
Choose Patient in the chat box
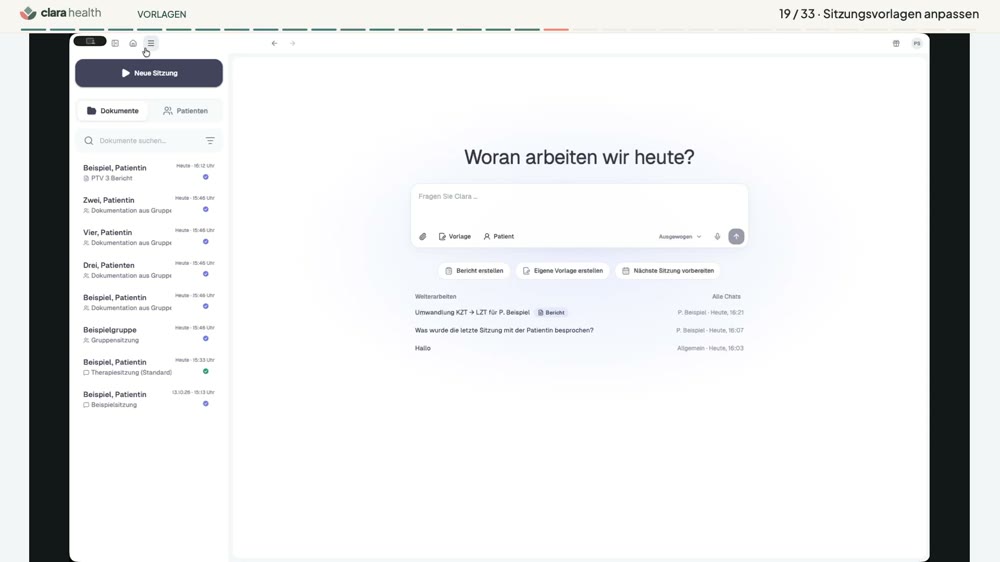(x=499, y=237)
